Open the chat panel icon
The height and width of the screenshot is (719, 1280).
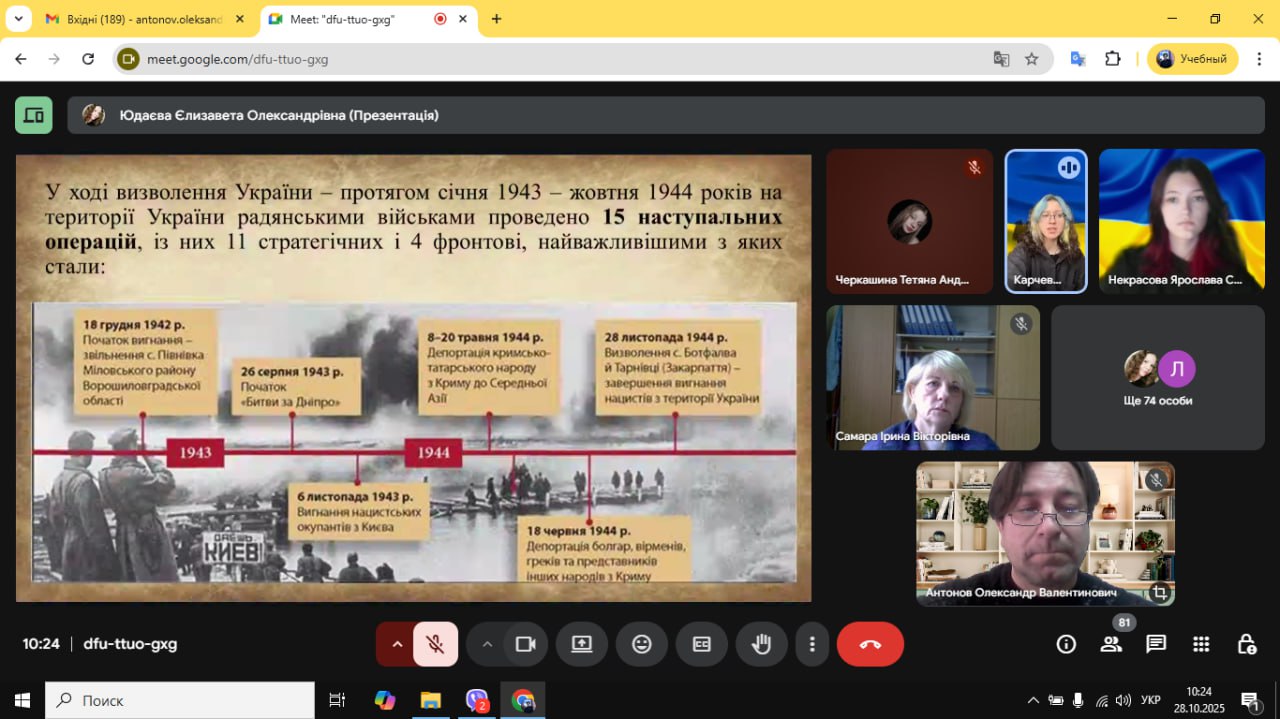pos(1156,644)
